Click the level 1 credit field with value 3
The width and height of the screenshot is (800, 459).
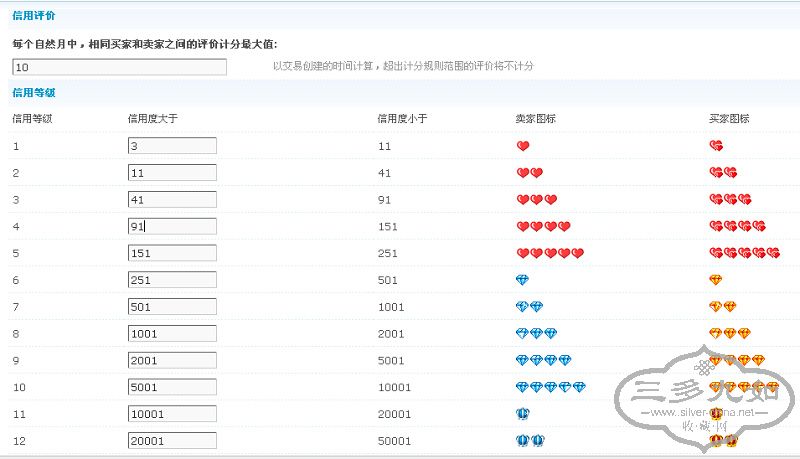coord(172,146)
